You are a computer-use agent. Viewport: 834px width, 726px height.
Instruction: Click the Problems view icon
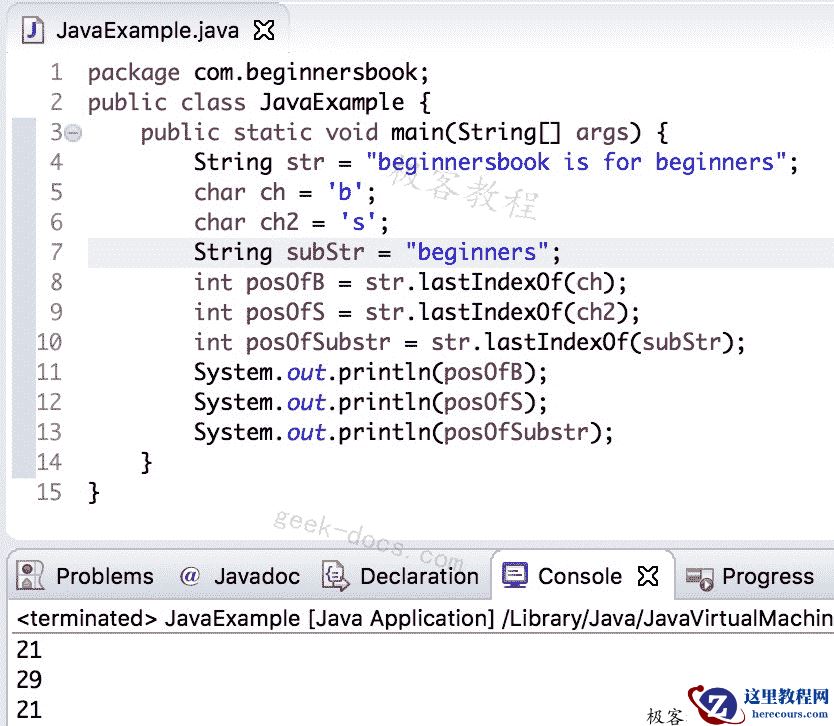[30, 576]
